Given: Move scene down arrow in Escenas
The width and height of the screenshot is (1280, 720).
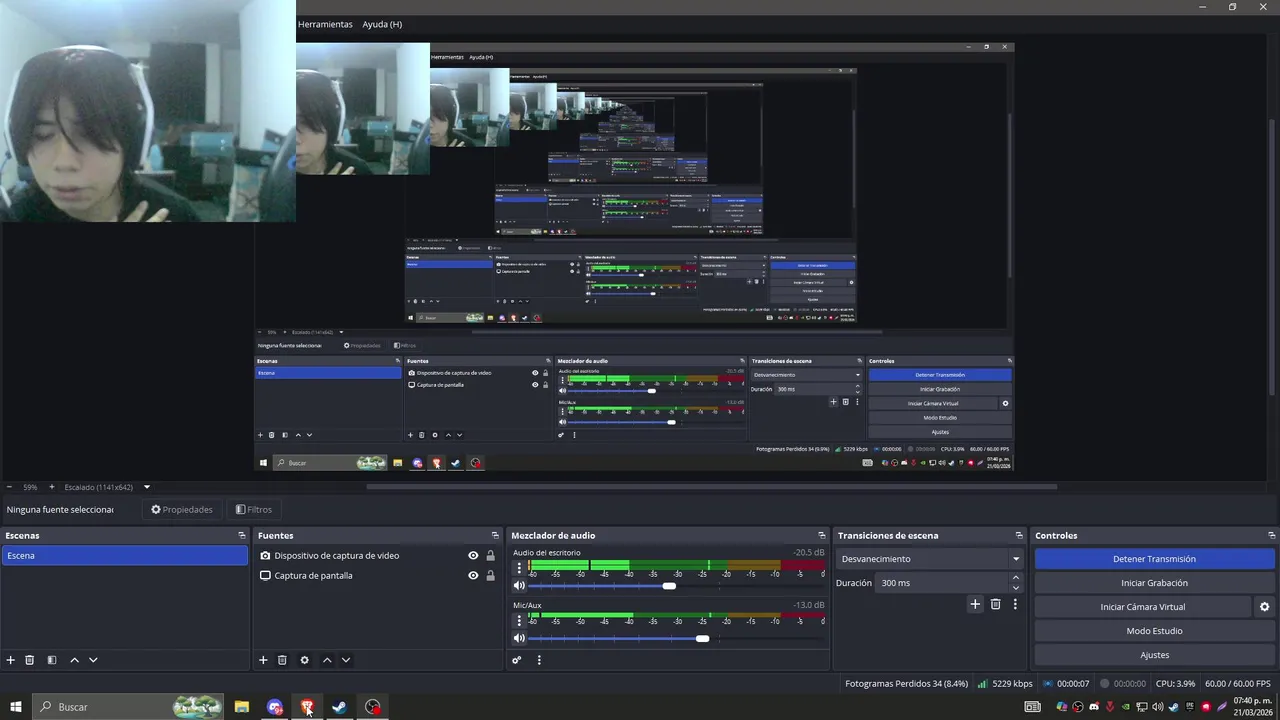Looking at the screenshot, I should [93, 660].
